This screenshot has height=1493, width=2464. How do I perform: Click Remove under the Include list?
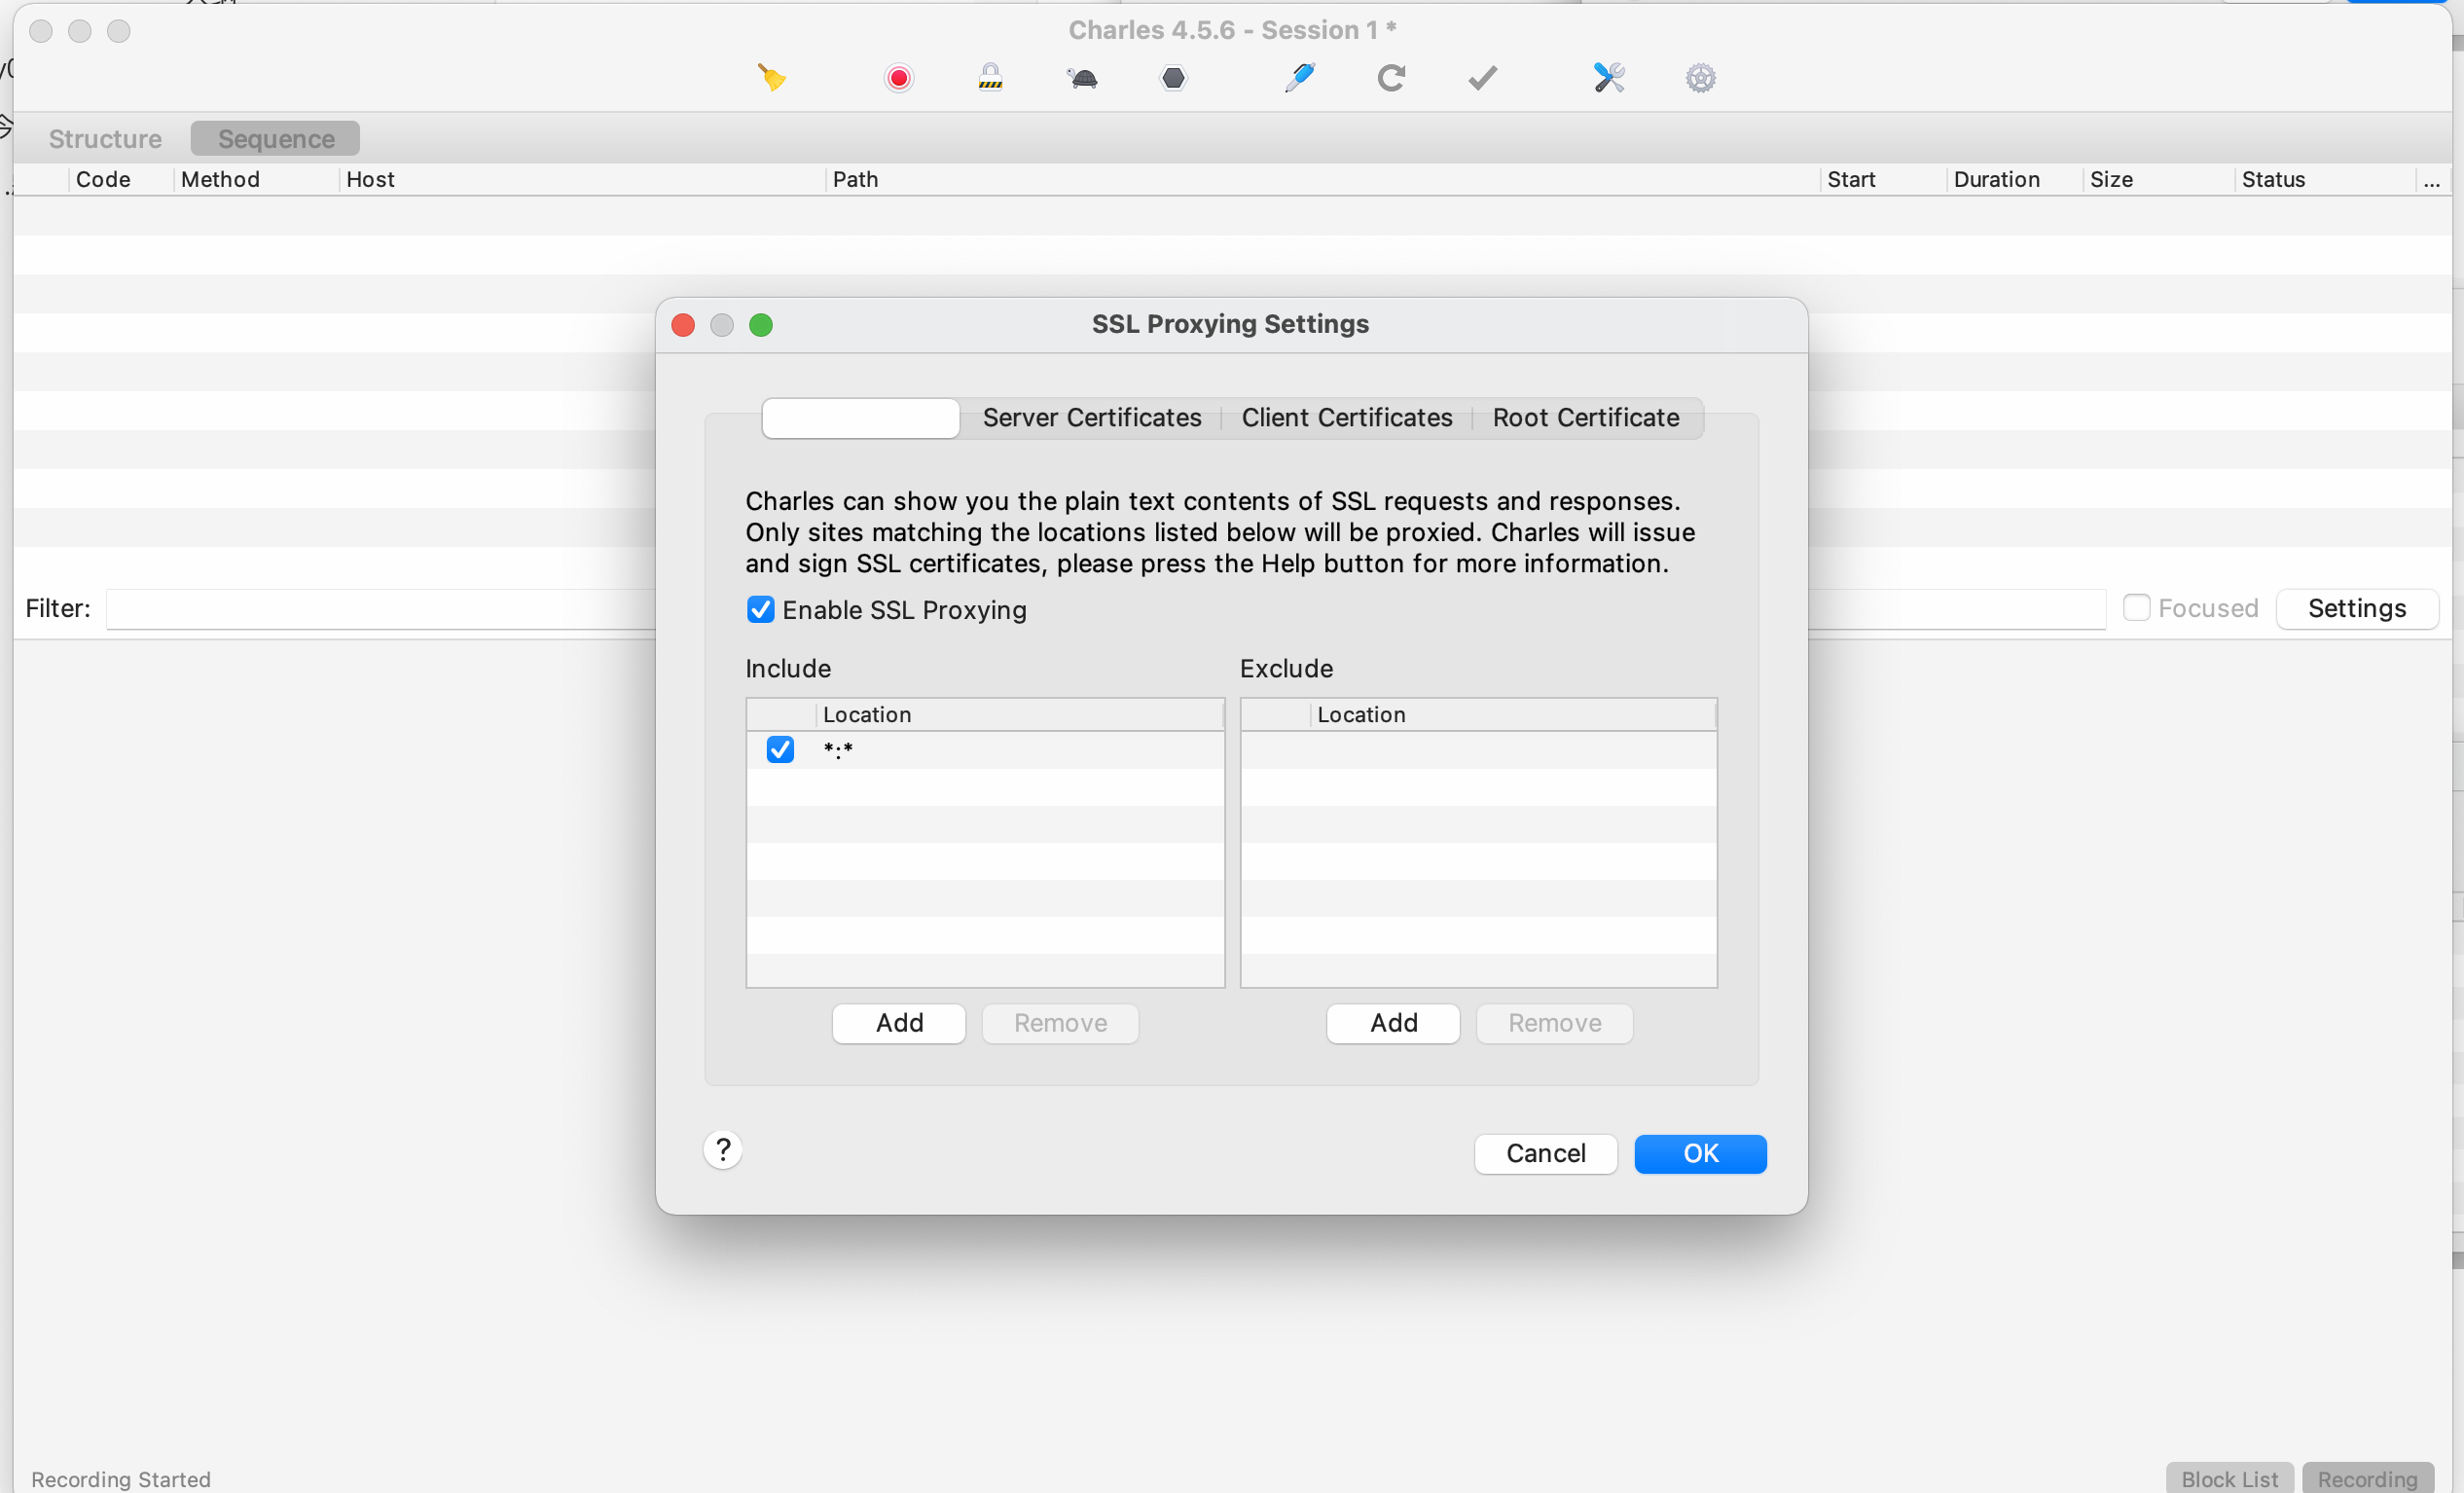tap(1060, 1023)
